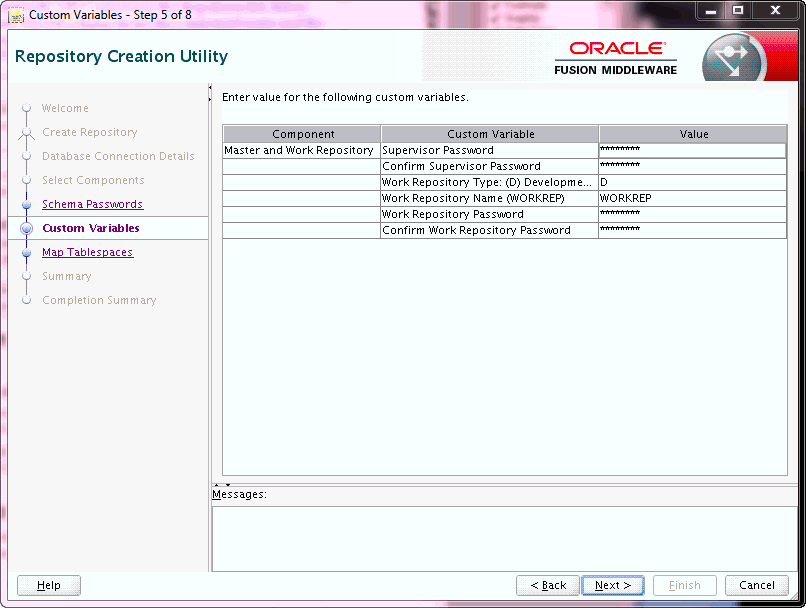The image size is (806, 608).
Task: Click the Oracle Fusion Middleware logo
Action: 616,58
